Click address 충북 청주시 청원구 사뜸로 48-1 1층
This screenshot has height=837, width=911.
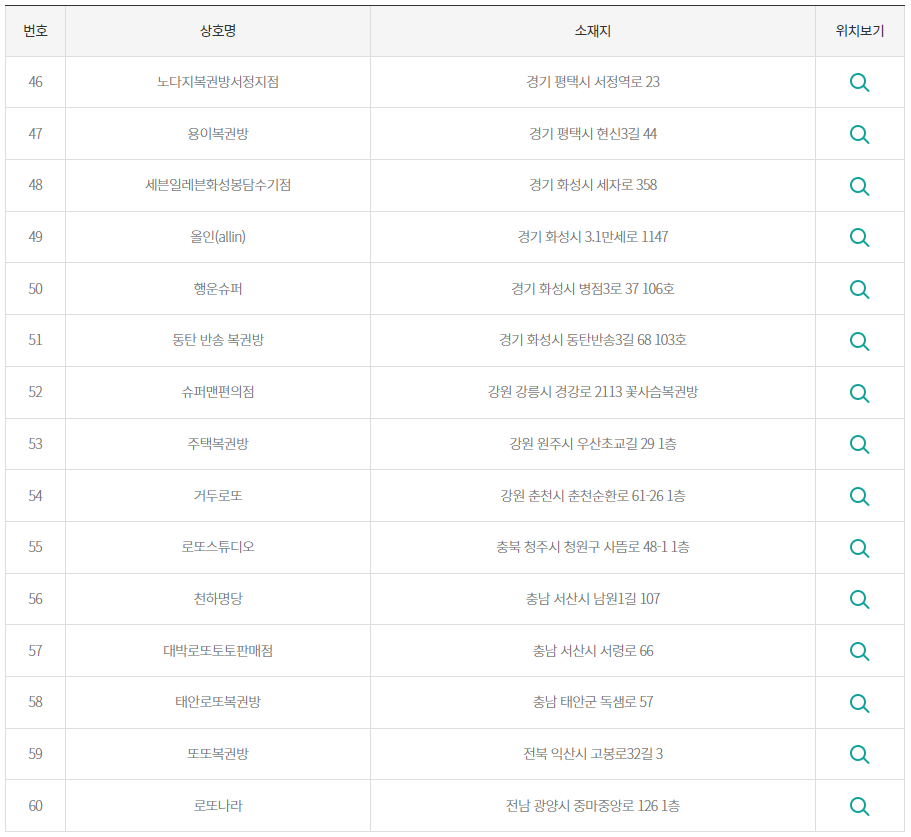[593, 547]
